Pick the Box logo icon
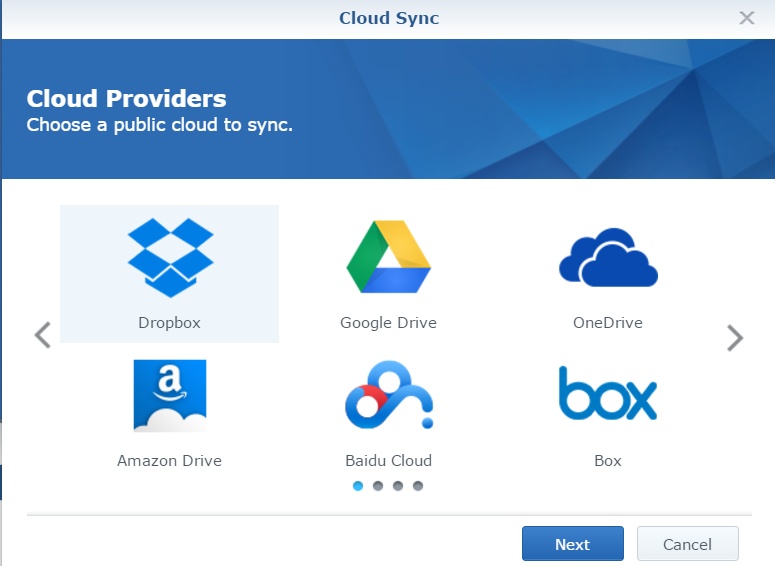 pyautogui.click(x=608, y=393)
